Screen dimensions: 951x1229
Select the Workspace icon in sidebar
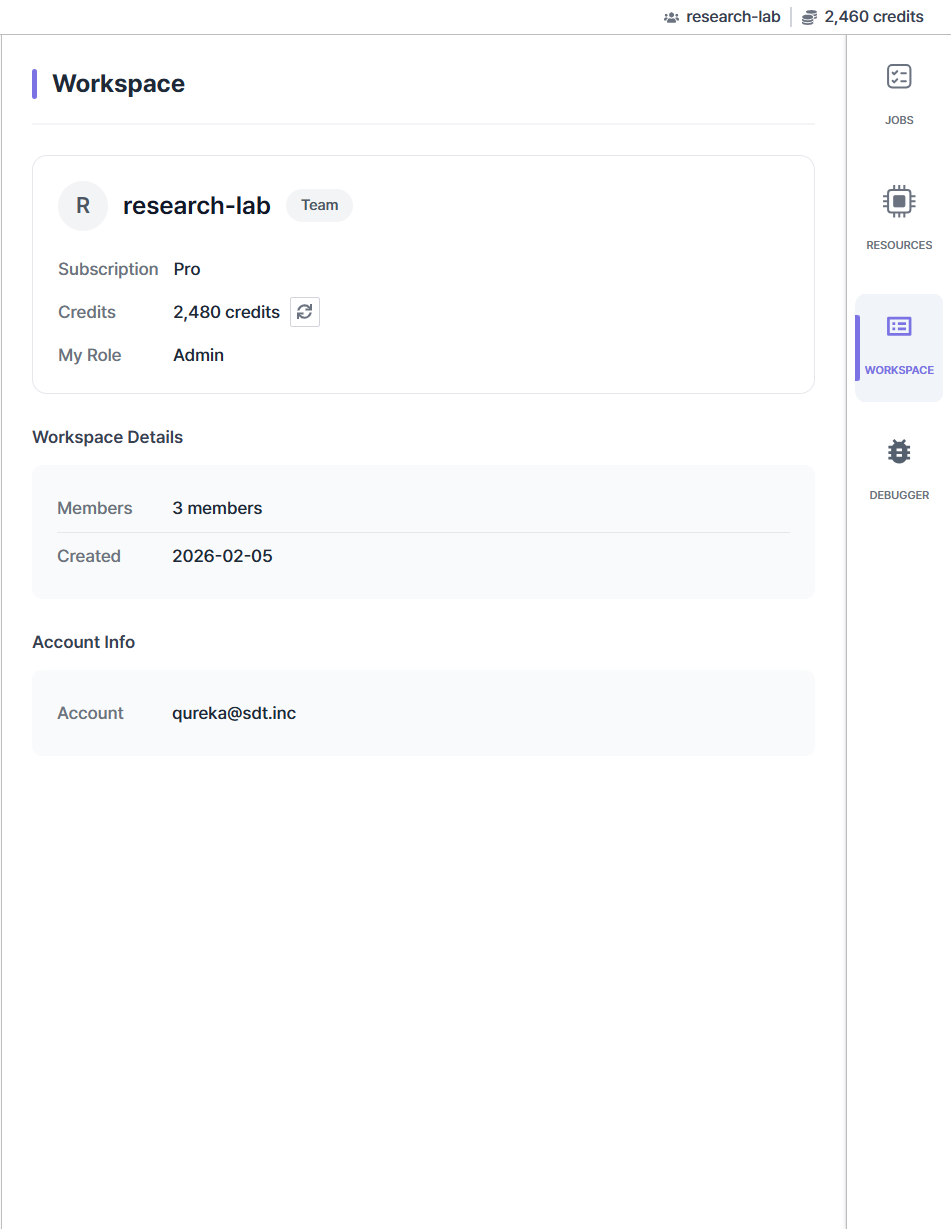[x=899, y=327]
